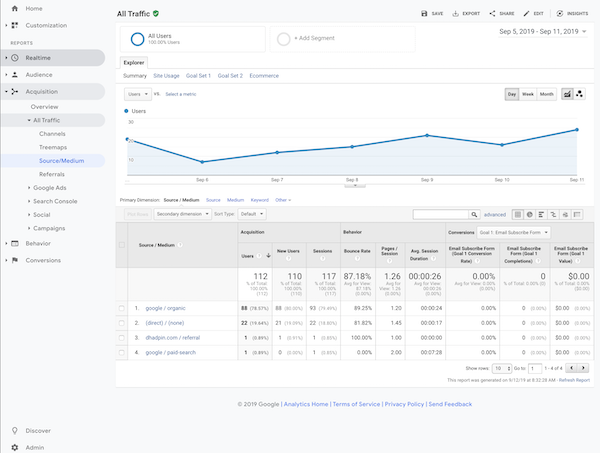Click the Share icon
The height and width of the screenshot is (453, 600).
[492, 13]
